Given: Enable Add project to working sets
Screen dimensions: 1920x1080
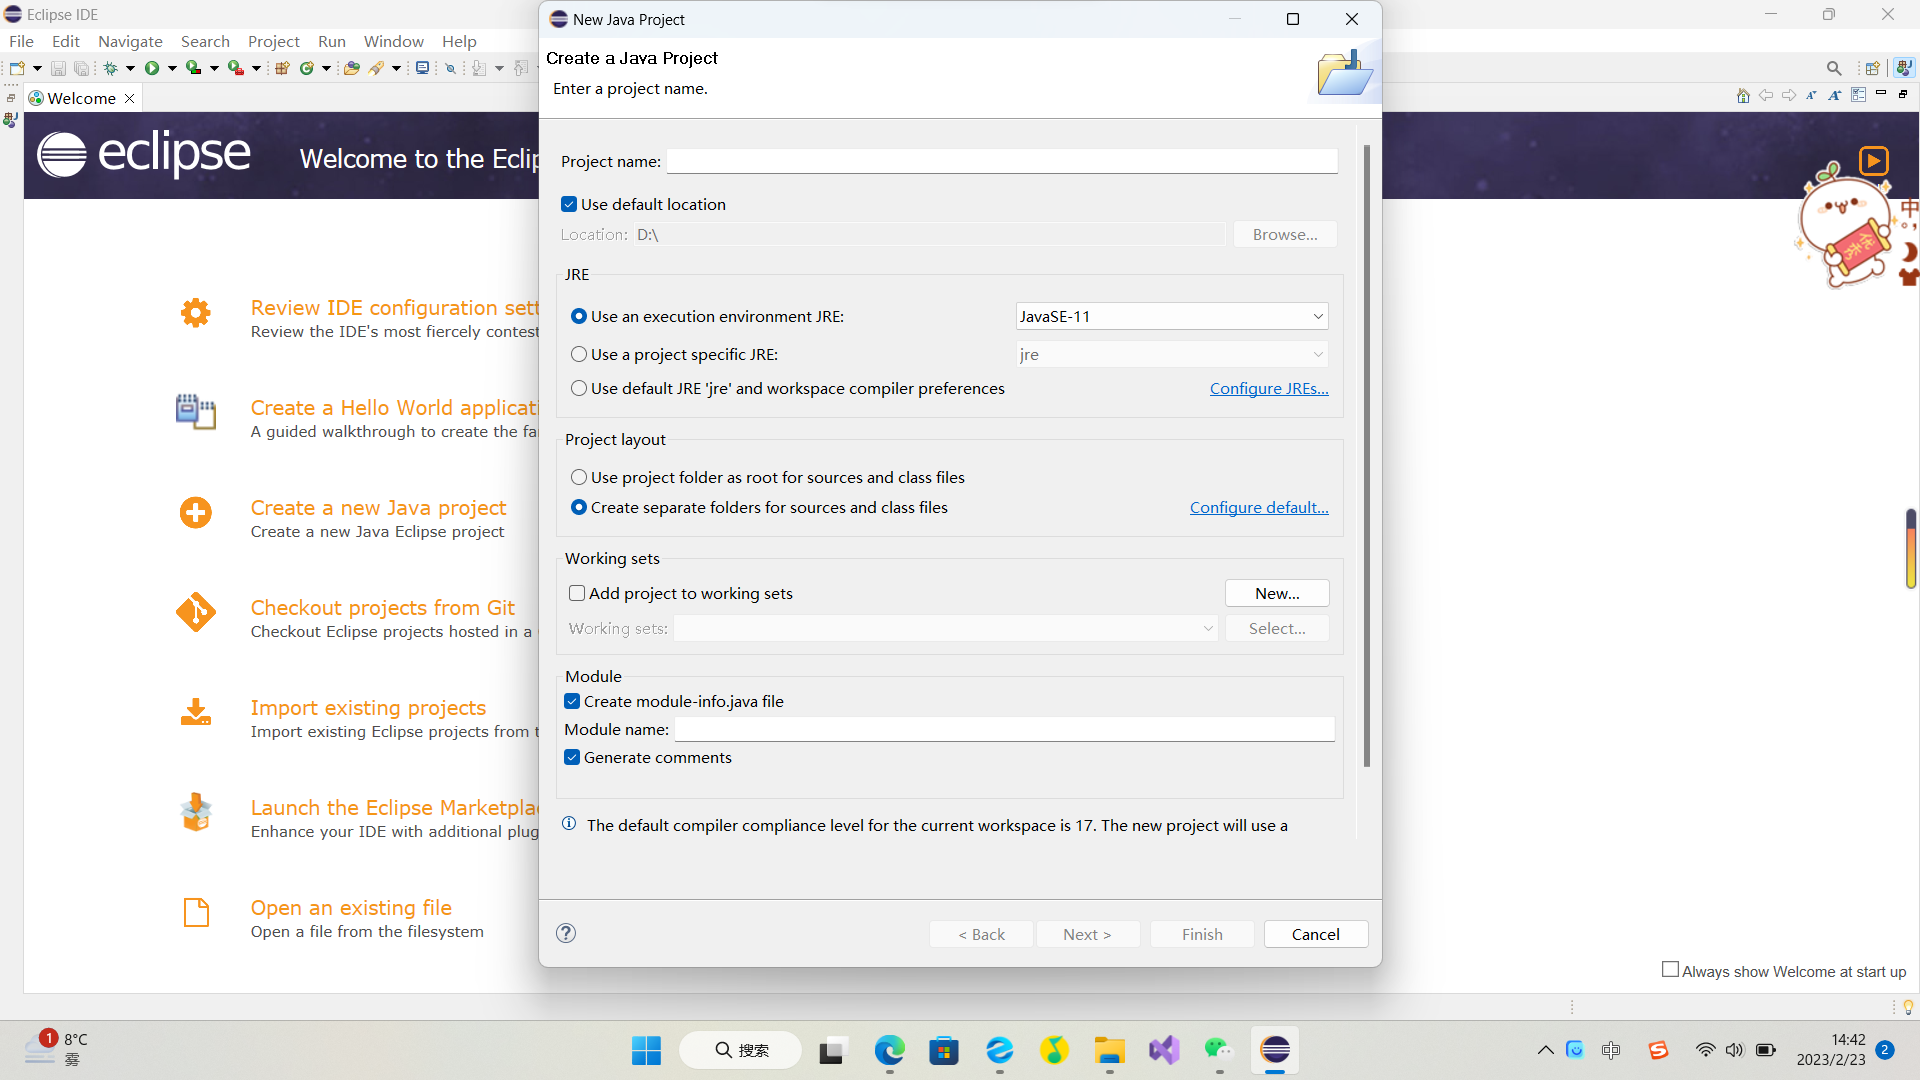Looking at the screenshot, I should [x=577, y=593].
